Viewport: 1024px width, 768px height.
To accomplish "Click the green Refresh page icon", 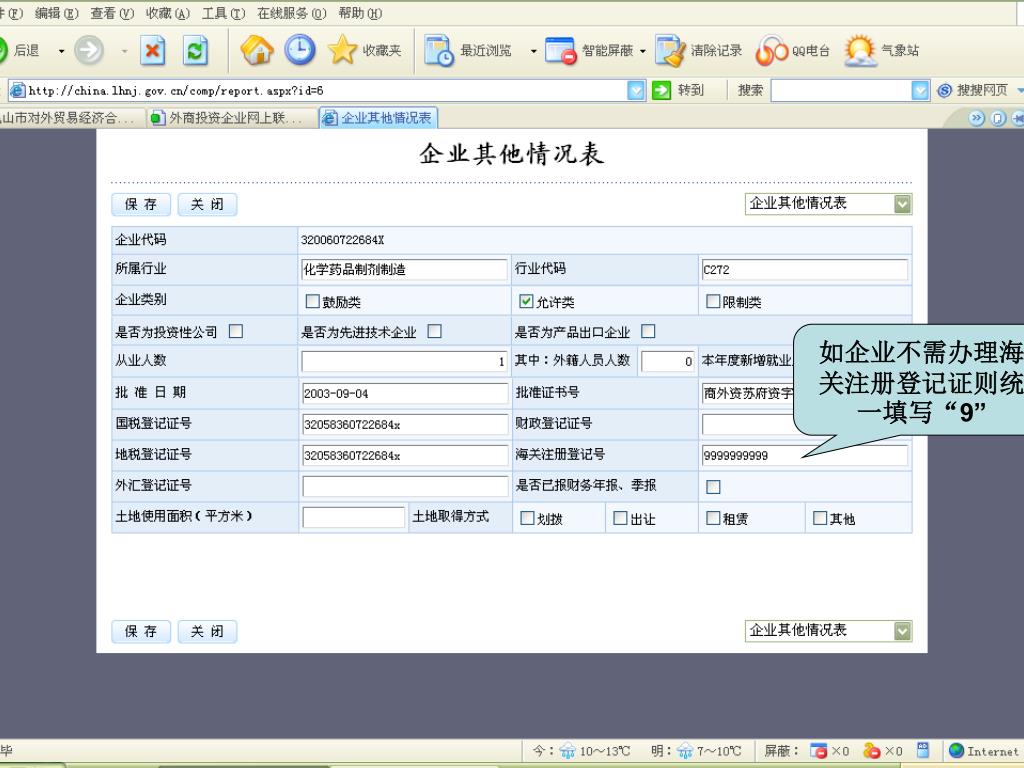I will [198, 50].
